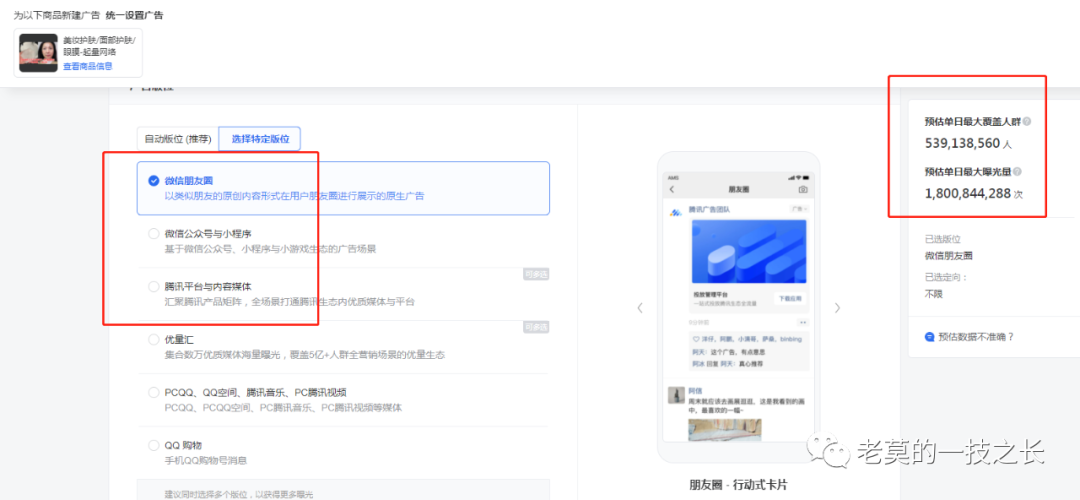Click the 统一设置广告 heading text
Image resolution: width=1080 pixels, height=500 pixels.
coord(134,14)
